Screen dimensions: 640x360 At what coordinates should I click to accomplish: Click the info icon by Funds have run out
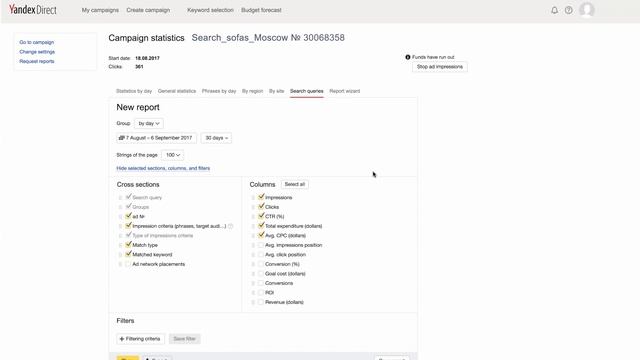(407, 57)
